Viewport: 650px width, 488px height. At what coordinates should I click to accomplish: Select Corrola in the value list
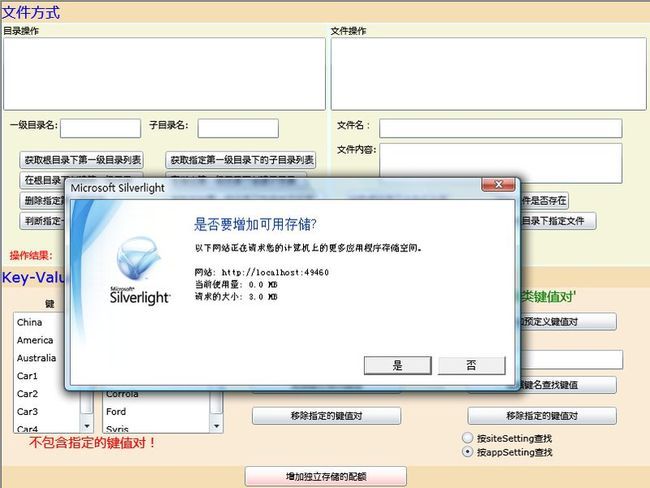pyautogui.click(x=122, y=394)
